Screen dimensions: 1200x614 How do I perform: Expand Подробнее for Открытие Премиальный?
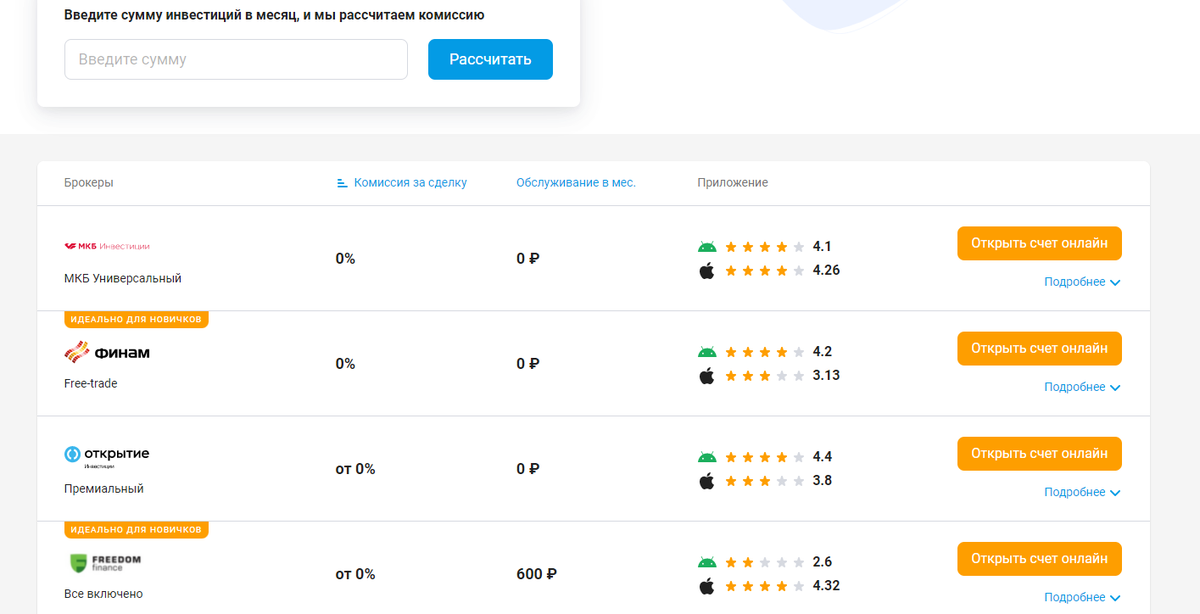pos(1082,492)
